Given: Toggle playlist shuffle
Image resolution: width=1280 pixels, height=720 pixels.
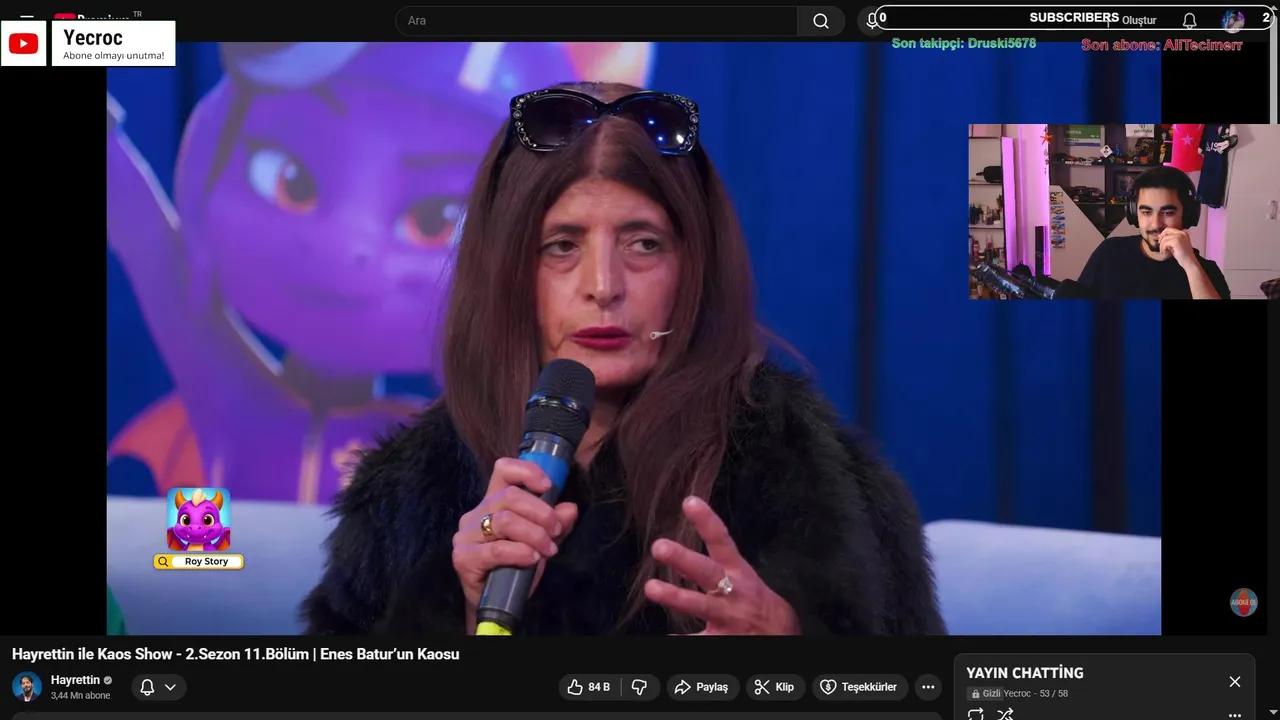Looking at the screenshot, I should [1005, 714].
